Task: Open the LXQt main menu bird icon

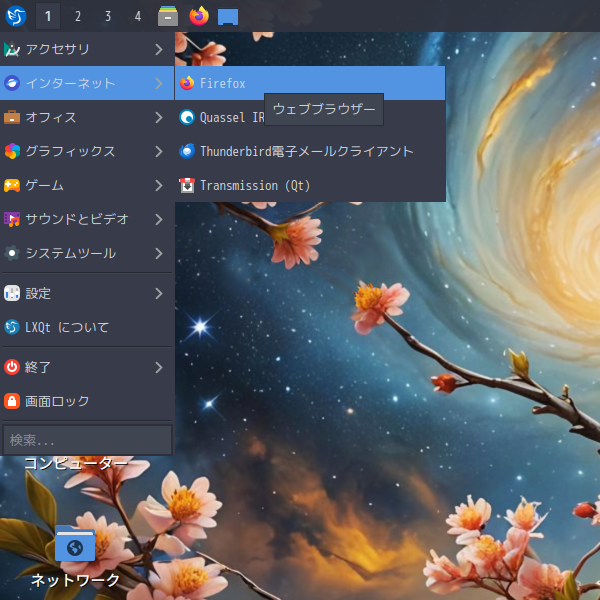Action: [x=16, y=16]
